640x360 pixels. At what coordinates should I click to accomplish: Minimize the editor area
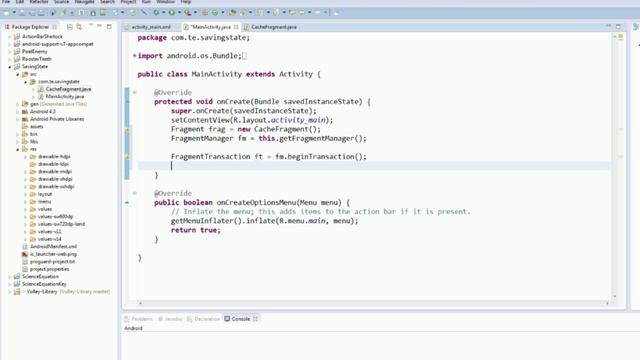click(x=608, y=26)
